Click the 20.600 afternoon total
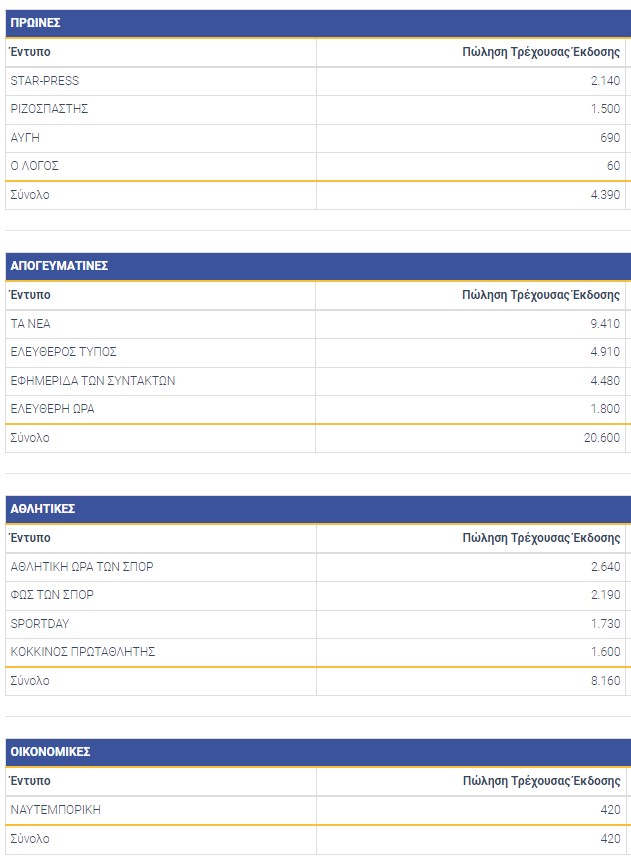This screenshot has width=631, height=861. point(602,438)
